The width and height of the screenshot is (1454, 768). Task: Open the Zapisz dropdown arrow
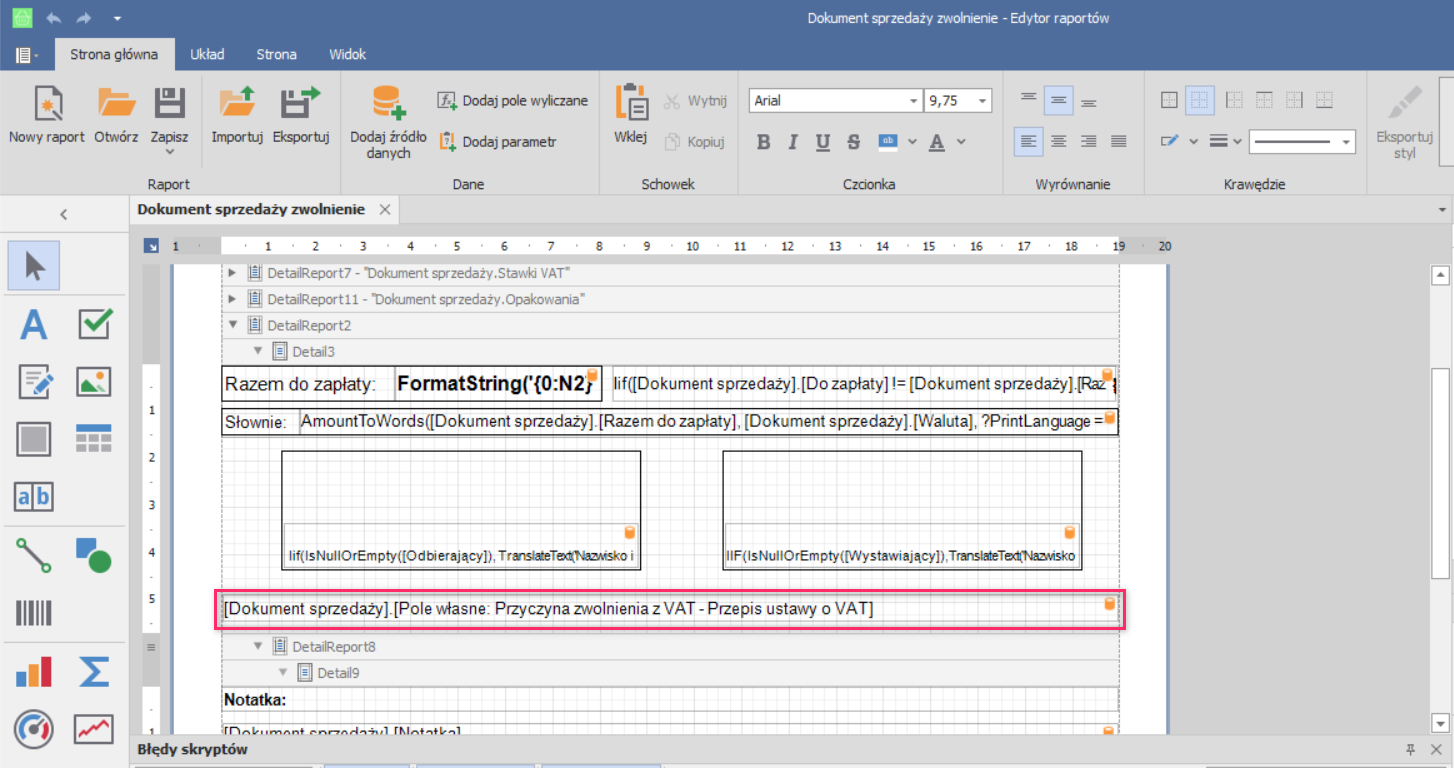pos(169,151)
